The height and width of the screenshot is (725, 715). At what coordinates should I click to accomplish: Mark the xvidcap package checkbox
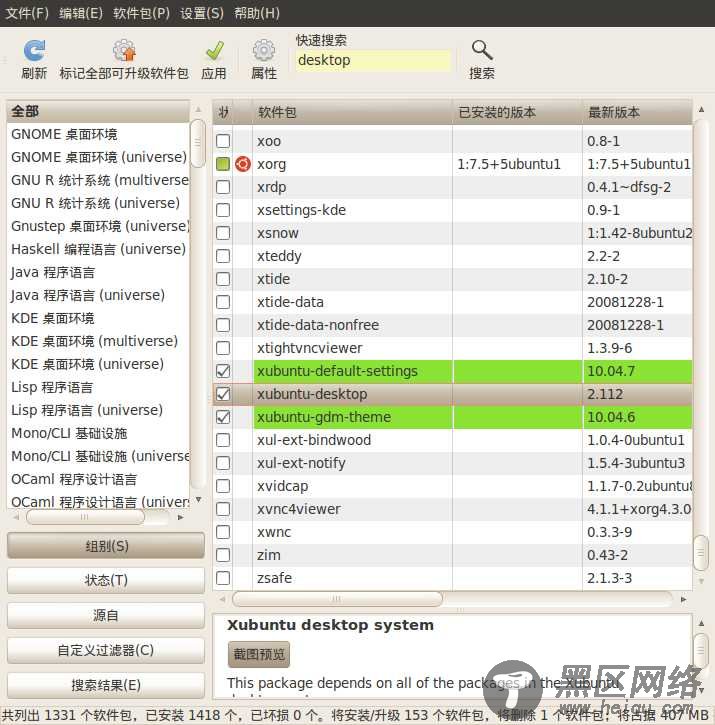pyautogui.click(x=223, y=486)
